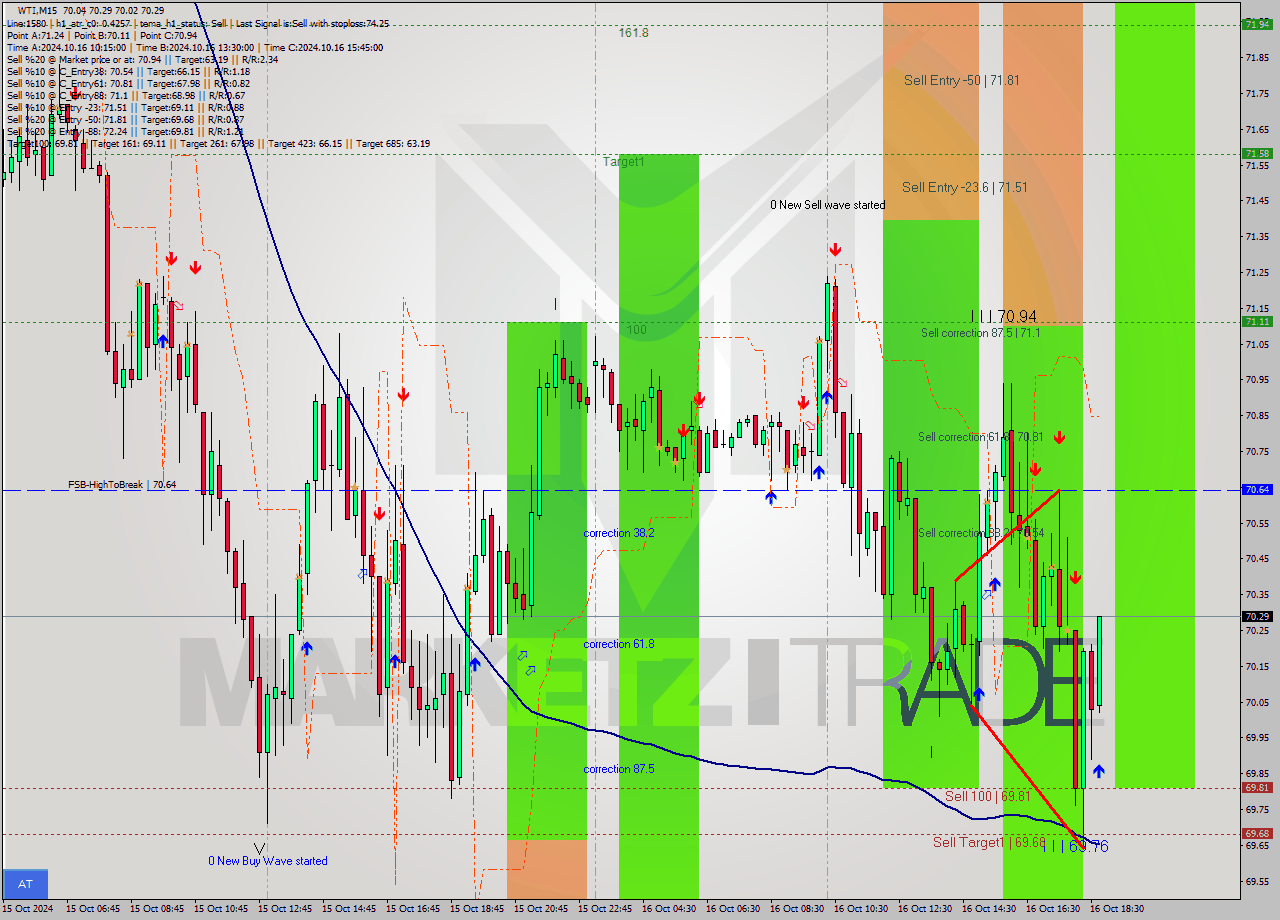Click the 71.75 tick on price axis
This screenshot has width=1280, height=920.
[x=1257, y=93]
